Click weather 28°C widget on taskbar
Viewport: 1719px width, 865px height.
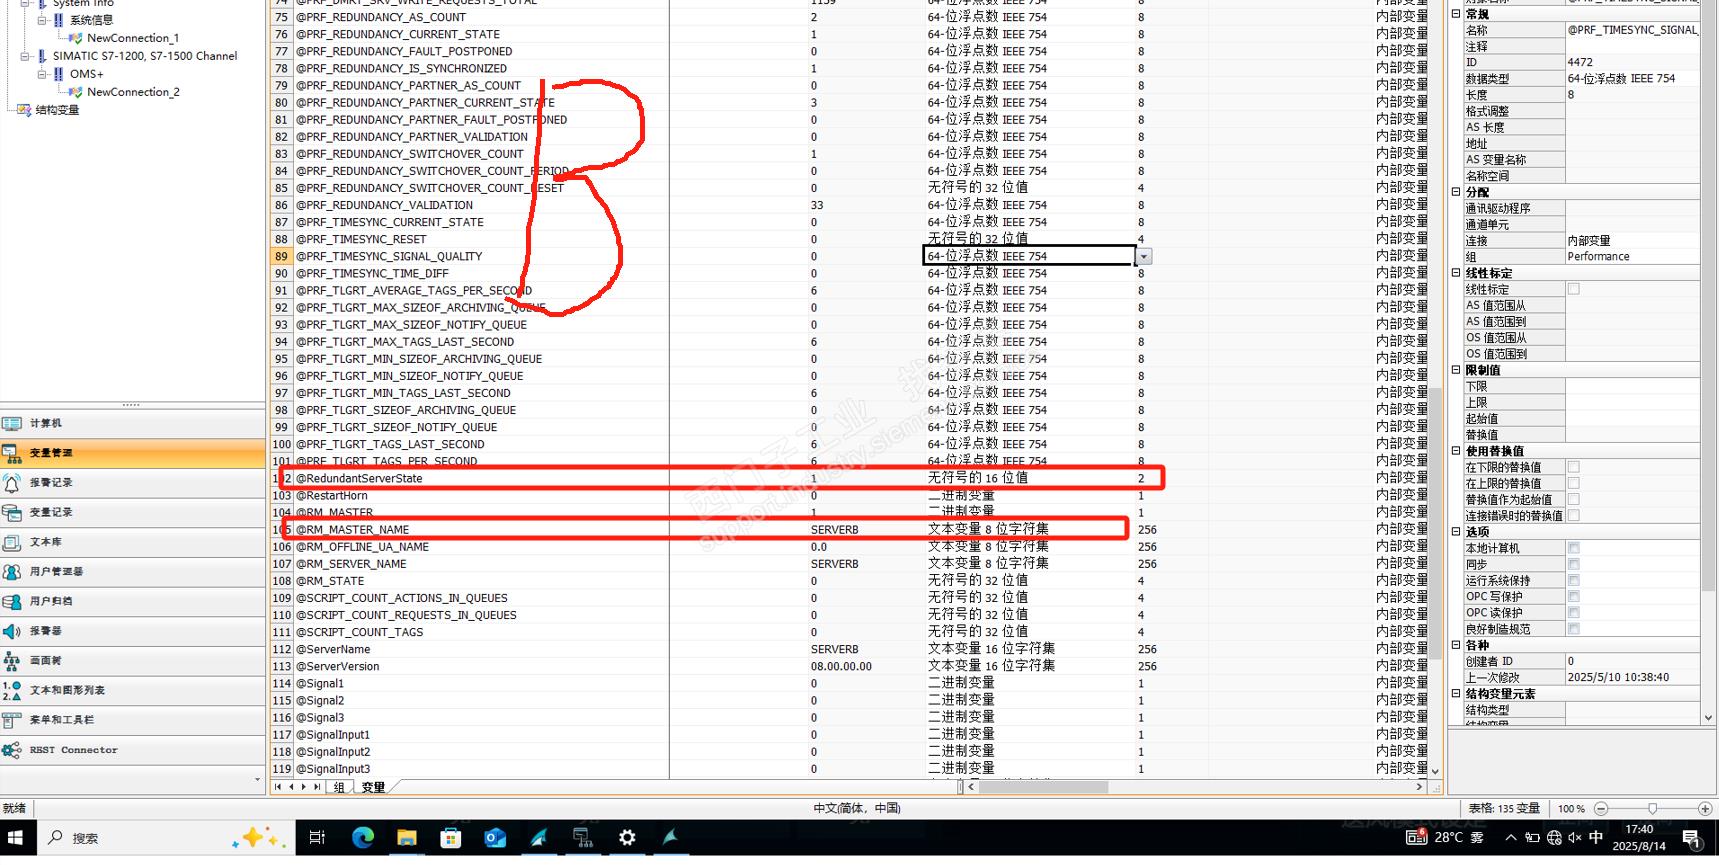pyautogui.click(x=1446, y=838)
